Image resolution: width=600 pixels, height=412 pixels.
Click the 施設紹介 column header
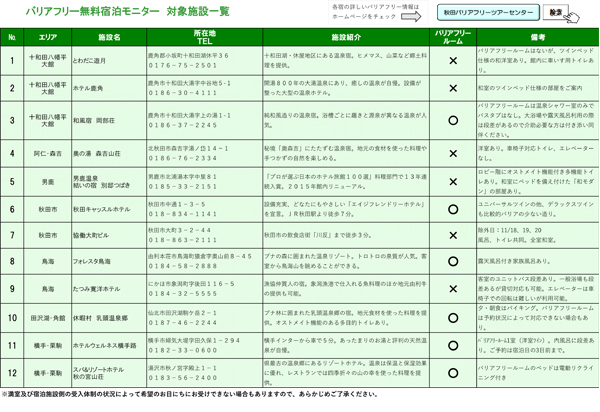pos(346,37)
